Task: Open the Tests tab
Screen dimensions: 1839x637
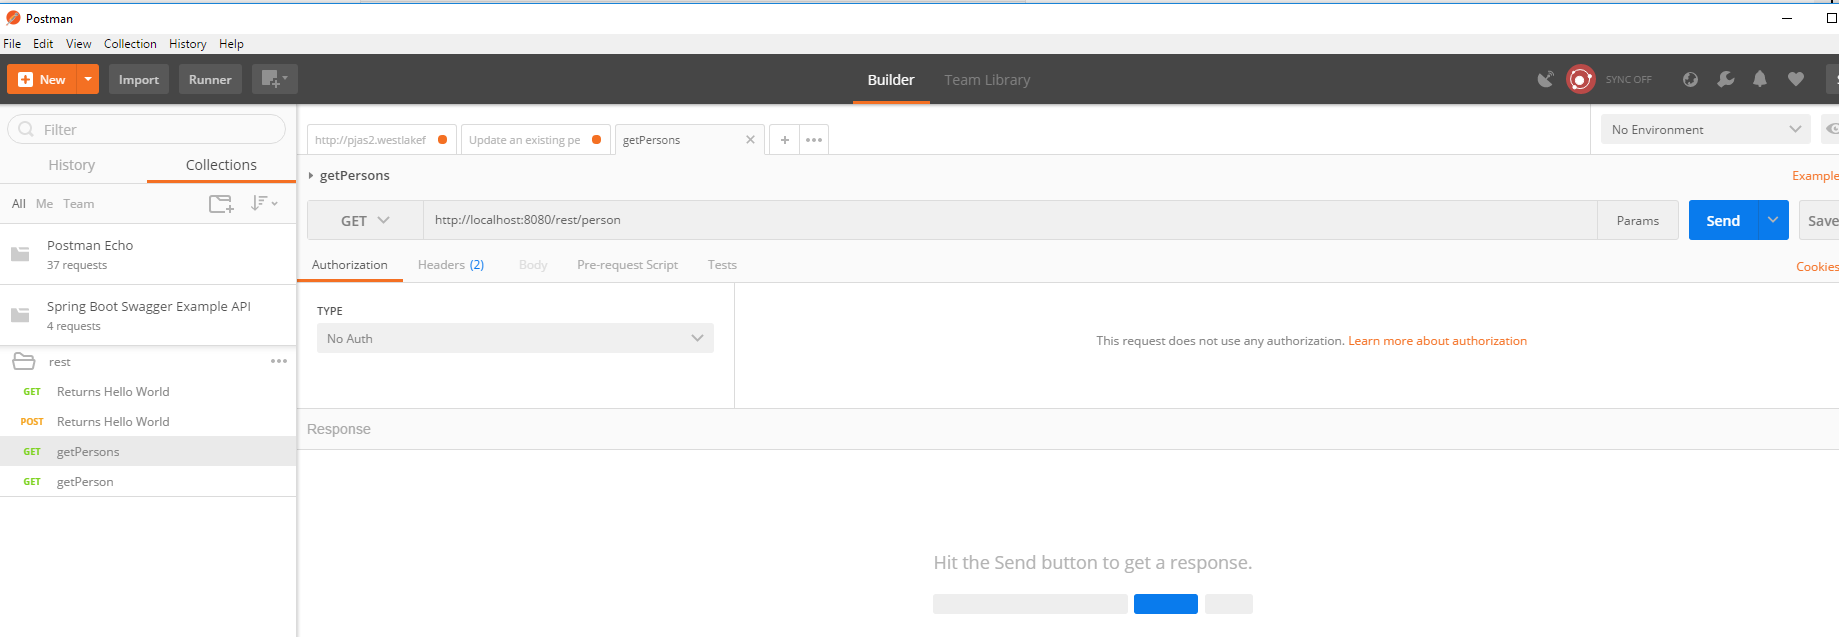Action: (x=722, y=265)
